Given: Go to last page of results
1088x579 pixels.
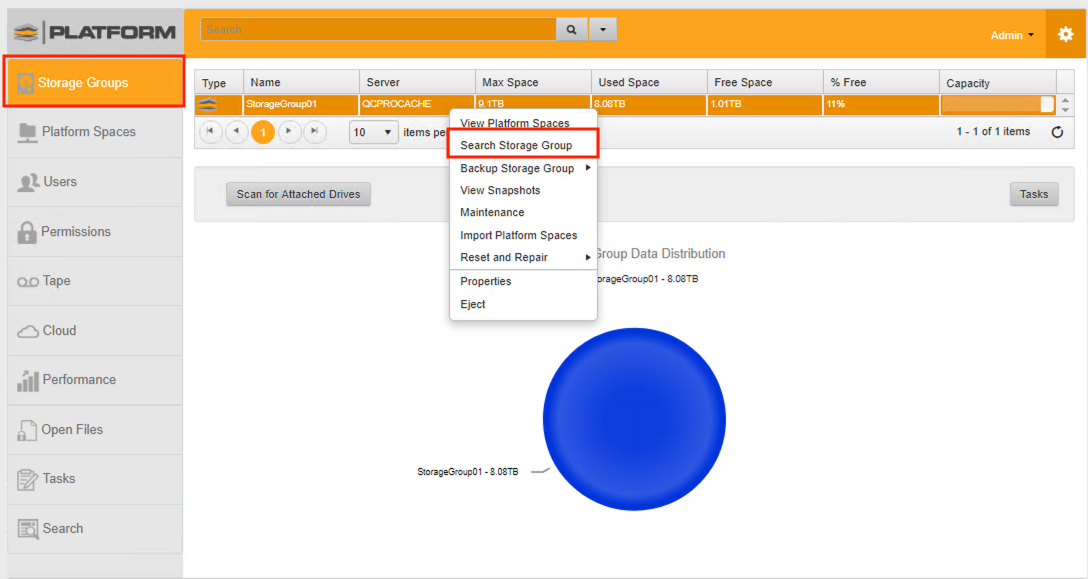Looking at the screenshot, I should (315, 132).
